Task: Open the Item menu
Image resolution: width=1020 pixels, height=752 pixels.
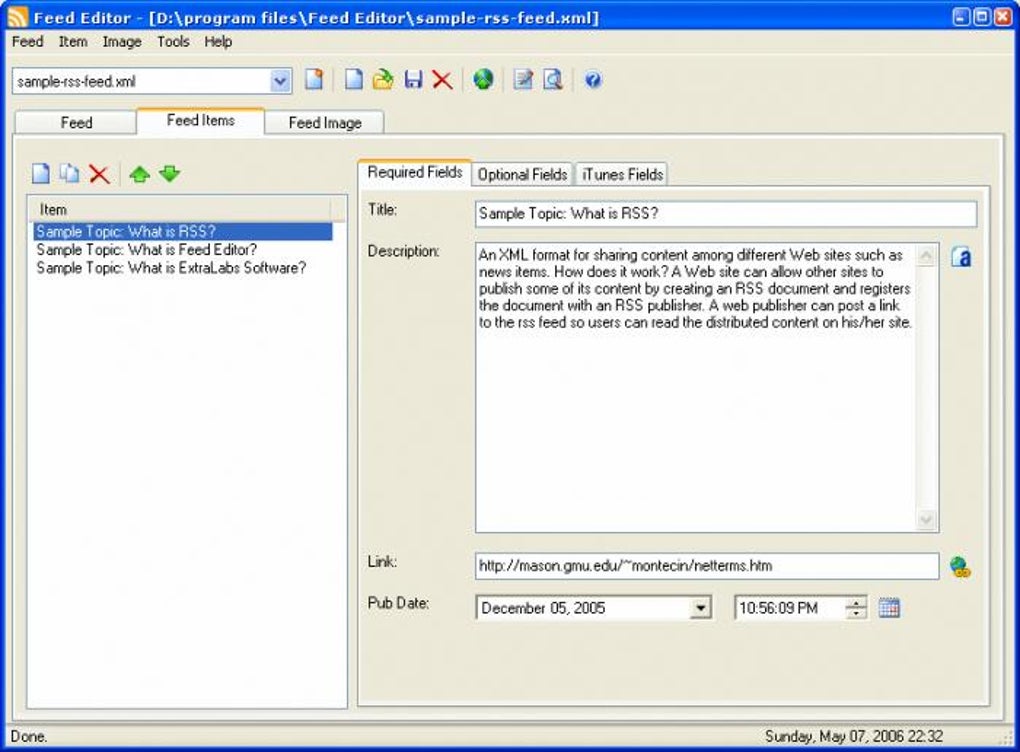Action: click(x=73, y=42)
